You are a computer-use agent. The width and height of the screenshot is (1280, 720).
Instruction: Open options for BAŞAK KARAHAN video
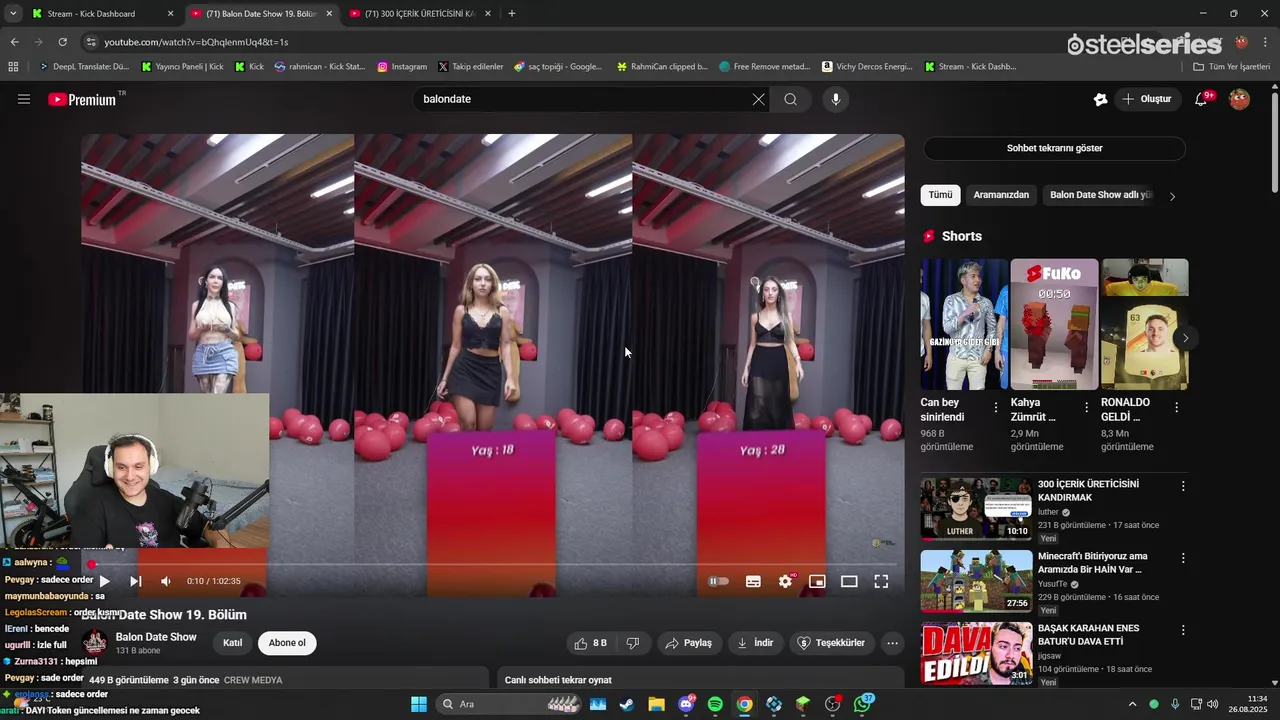point(1183,630)
